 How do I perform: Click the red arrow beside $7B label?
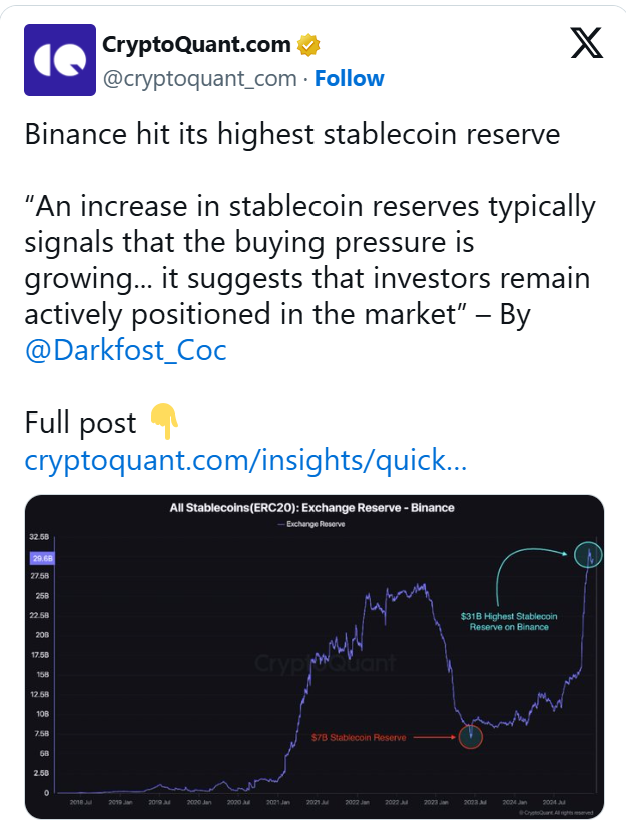pos(434,737)
